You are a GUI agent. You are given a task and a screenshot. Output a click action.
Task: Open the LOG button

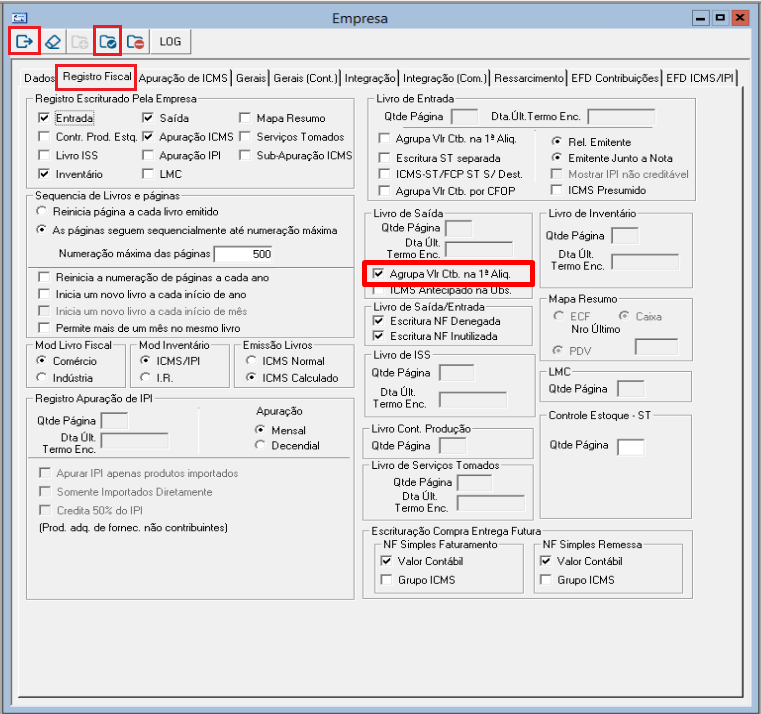click(x=170, y=42)
